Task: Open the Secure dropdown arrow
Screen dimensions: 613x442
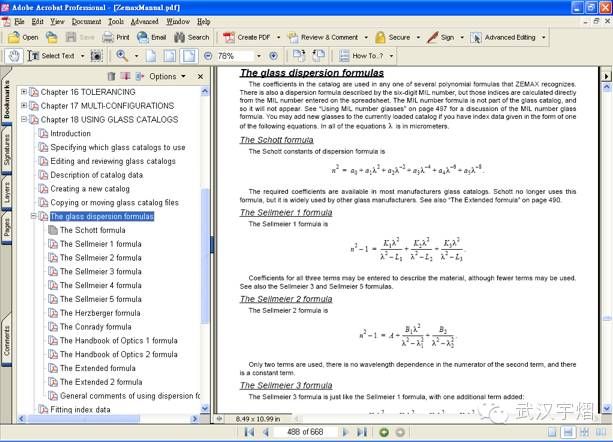Action: tap(418, 38)
